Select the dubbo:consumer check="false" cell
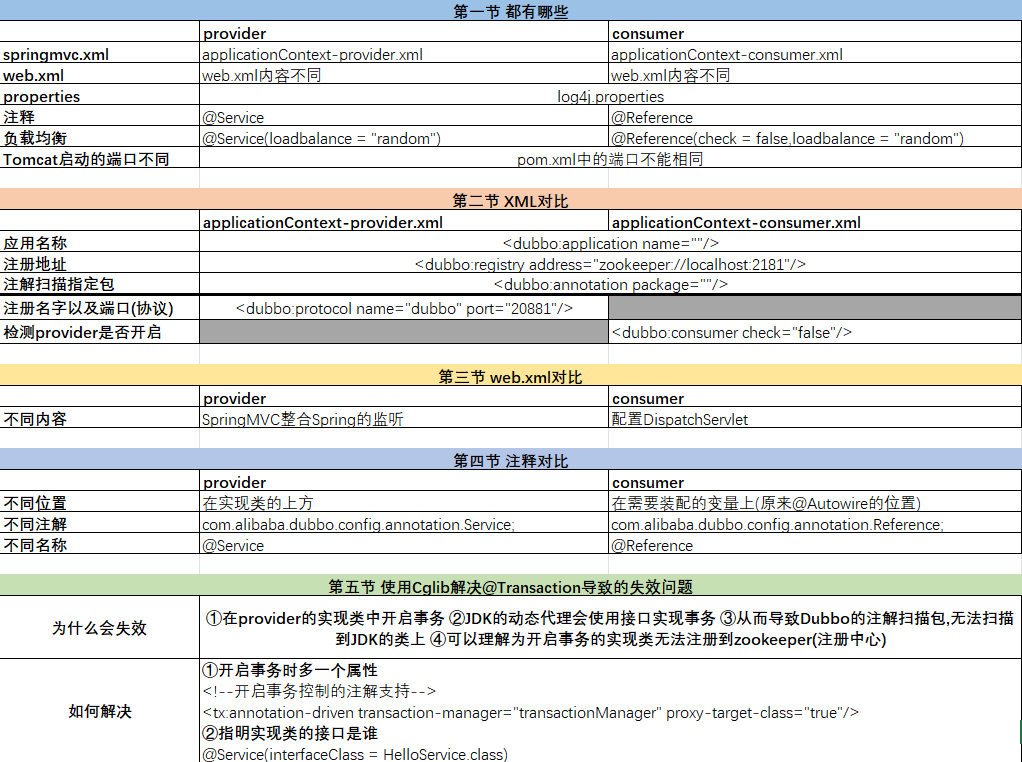Viewport: 1022px width, 762px height. 731,333
